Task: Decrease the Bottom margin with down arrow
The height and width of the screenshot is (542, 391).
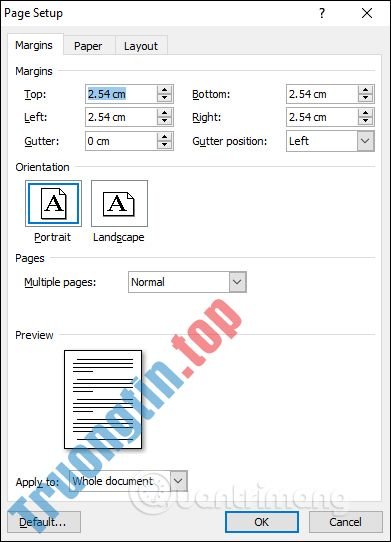Action: coord(365,98)
